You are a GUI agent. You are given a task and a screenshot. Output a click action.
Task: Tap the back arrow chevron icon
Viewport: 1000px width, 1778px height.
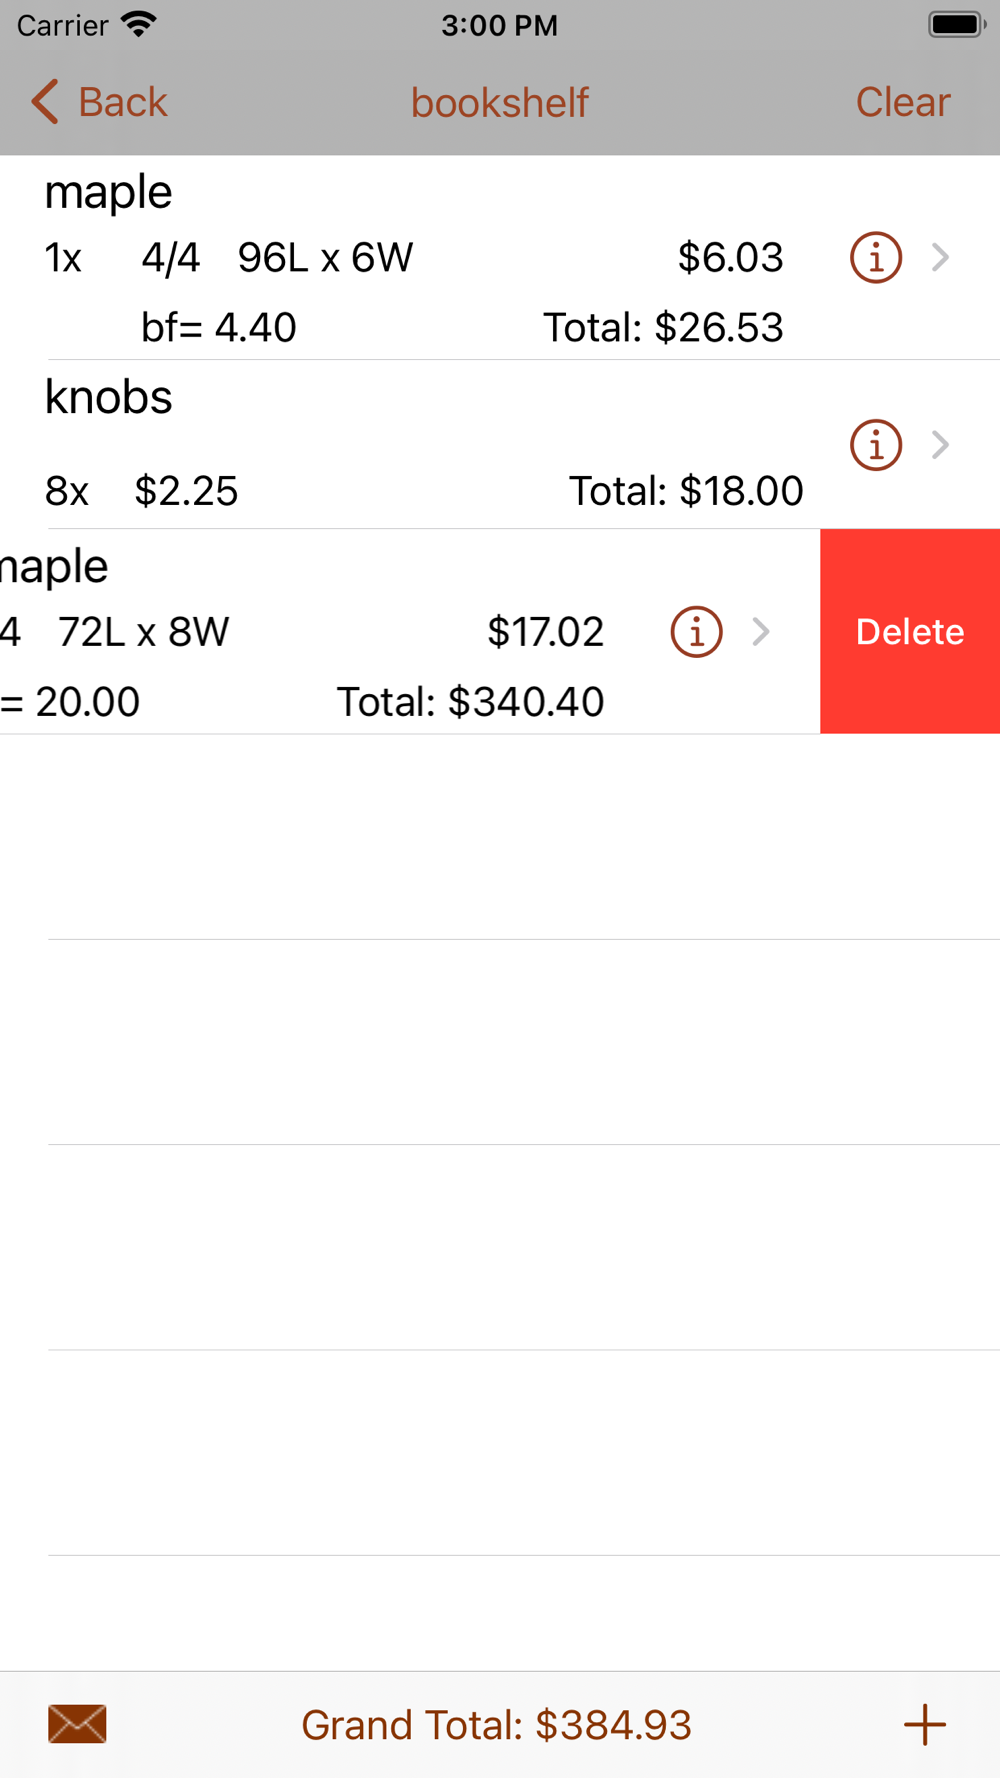(45, 102)
